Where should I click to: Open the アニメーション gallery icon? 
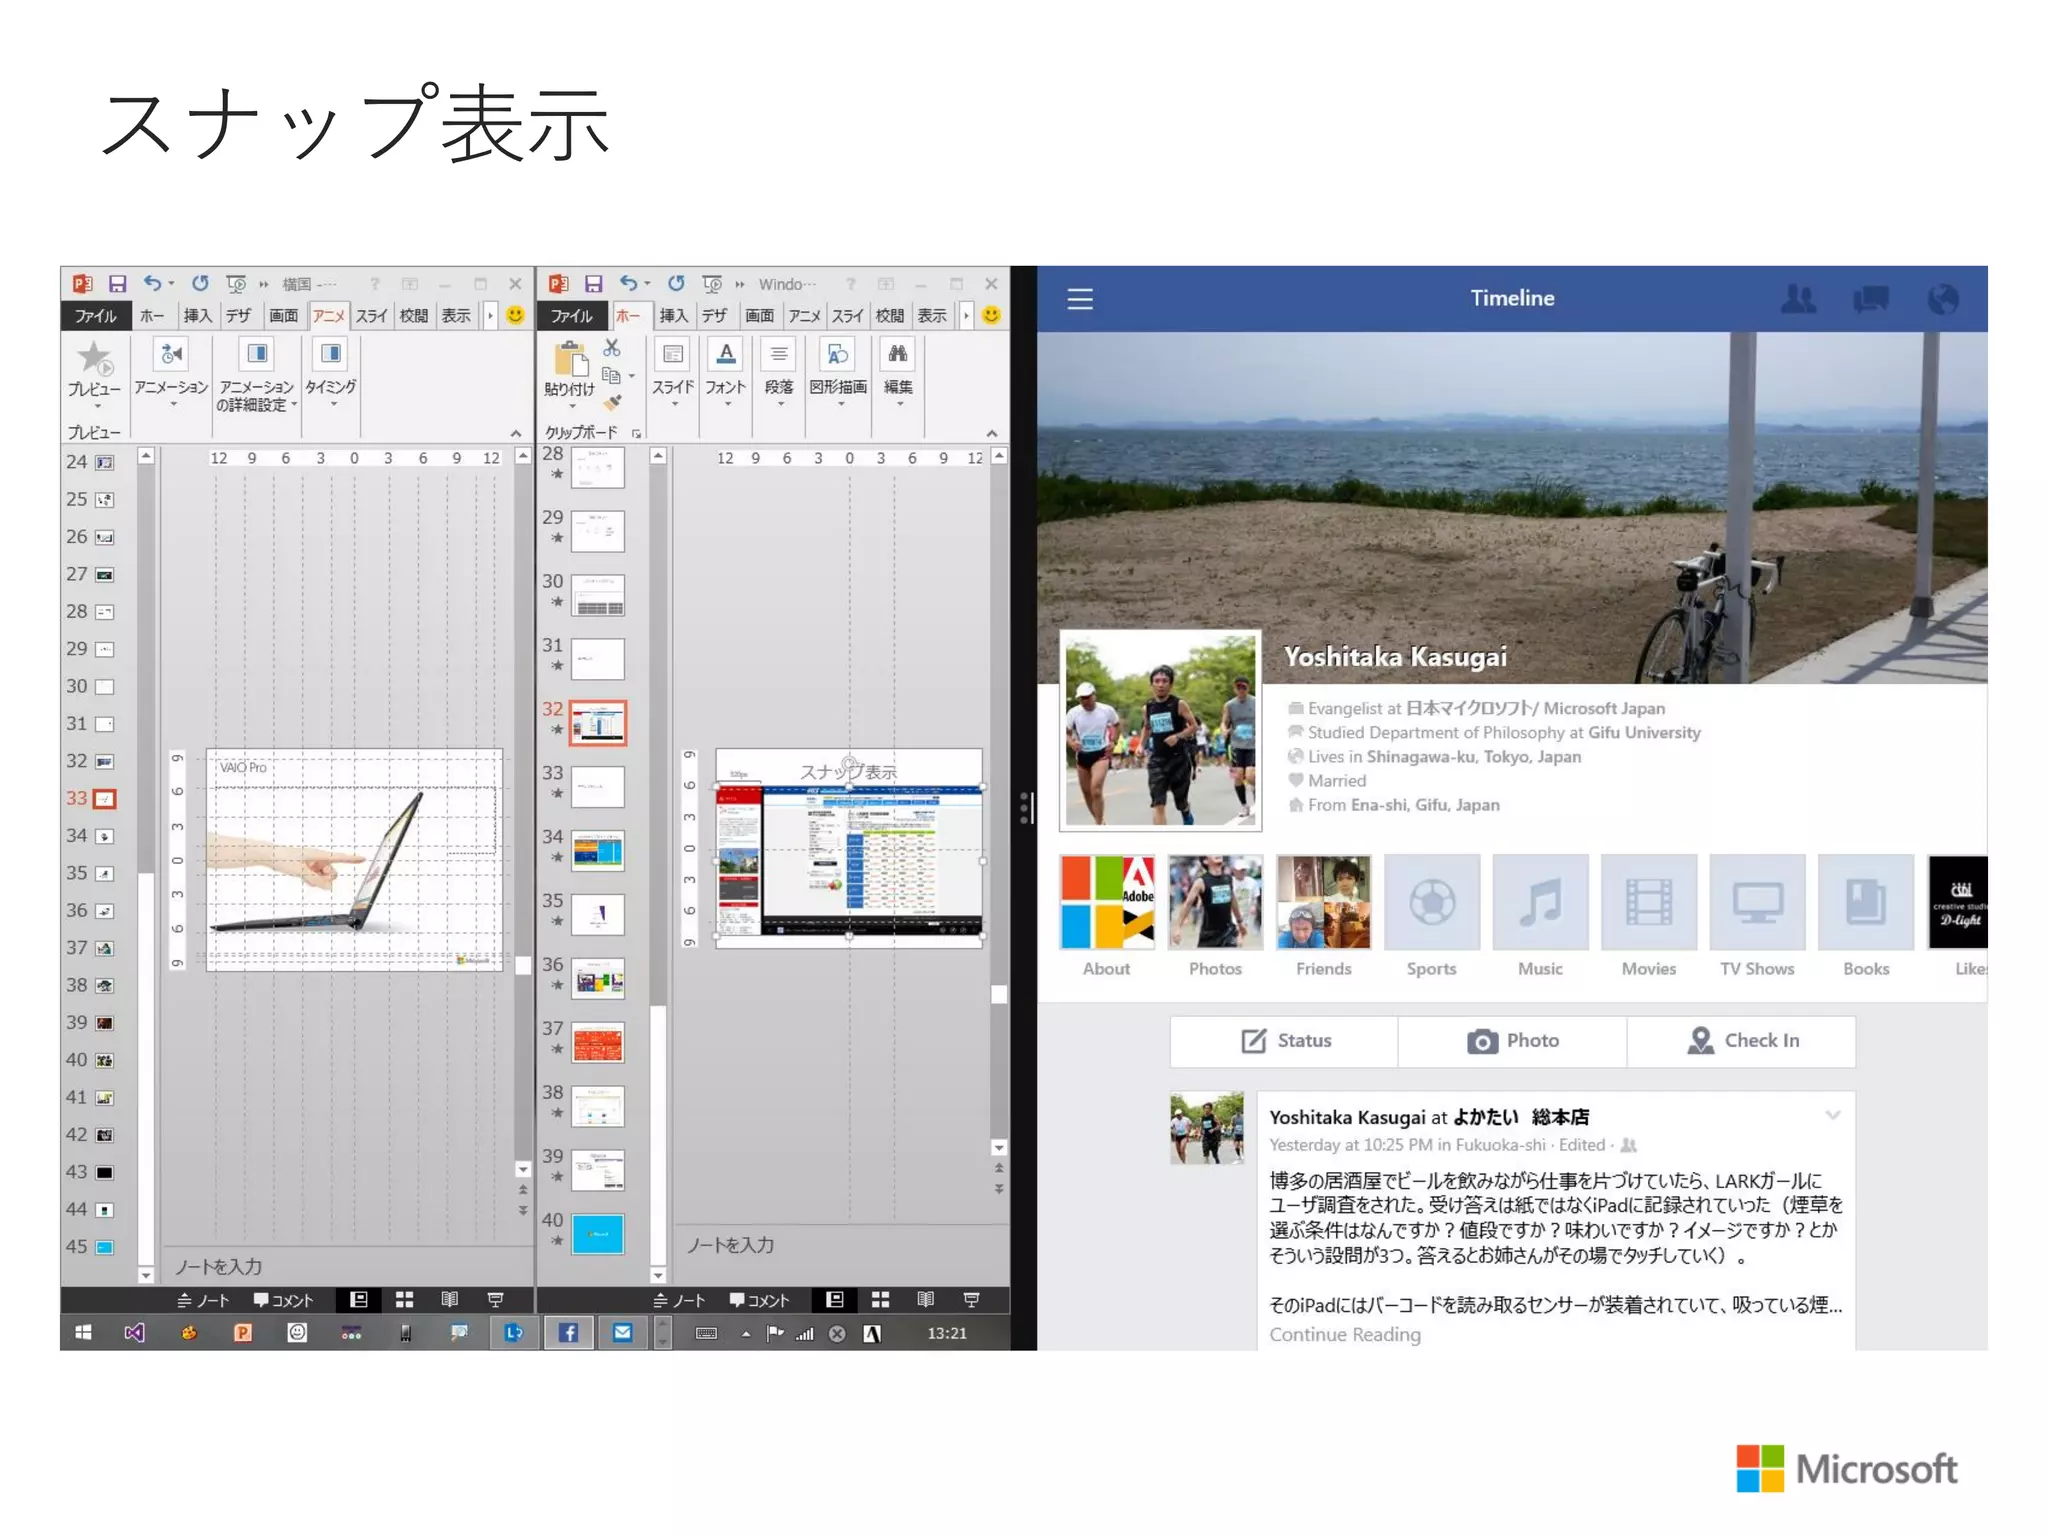coord(171,354)
